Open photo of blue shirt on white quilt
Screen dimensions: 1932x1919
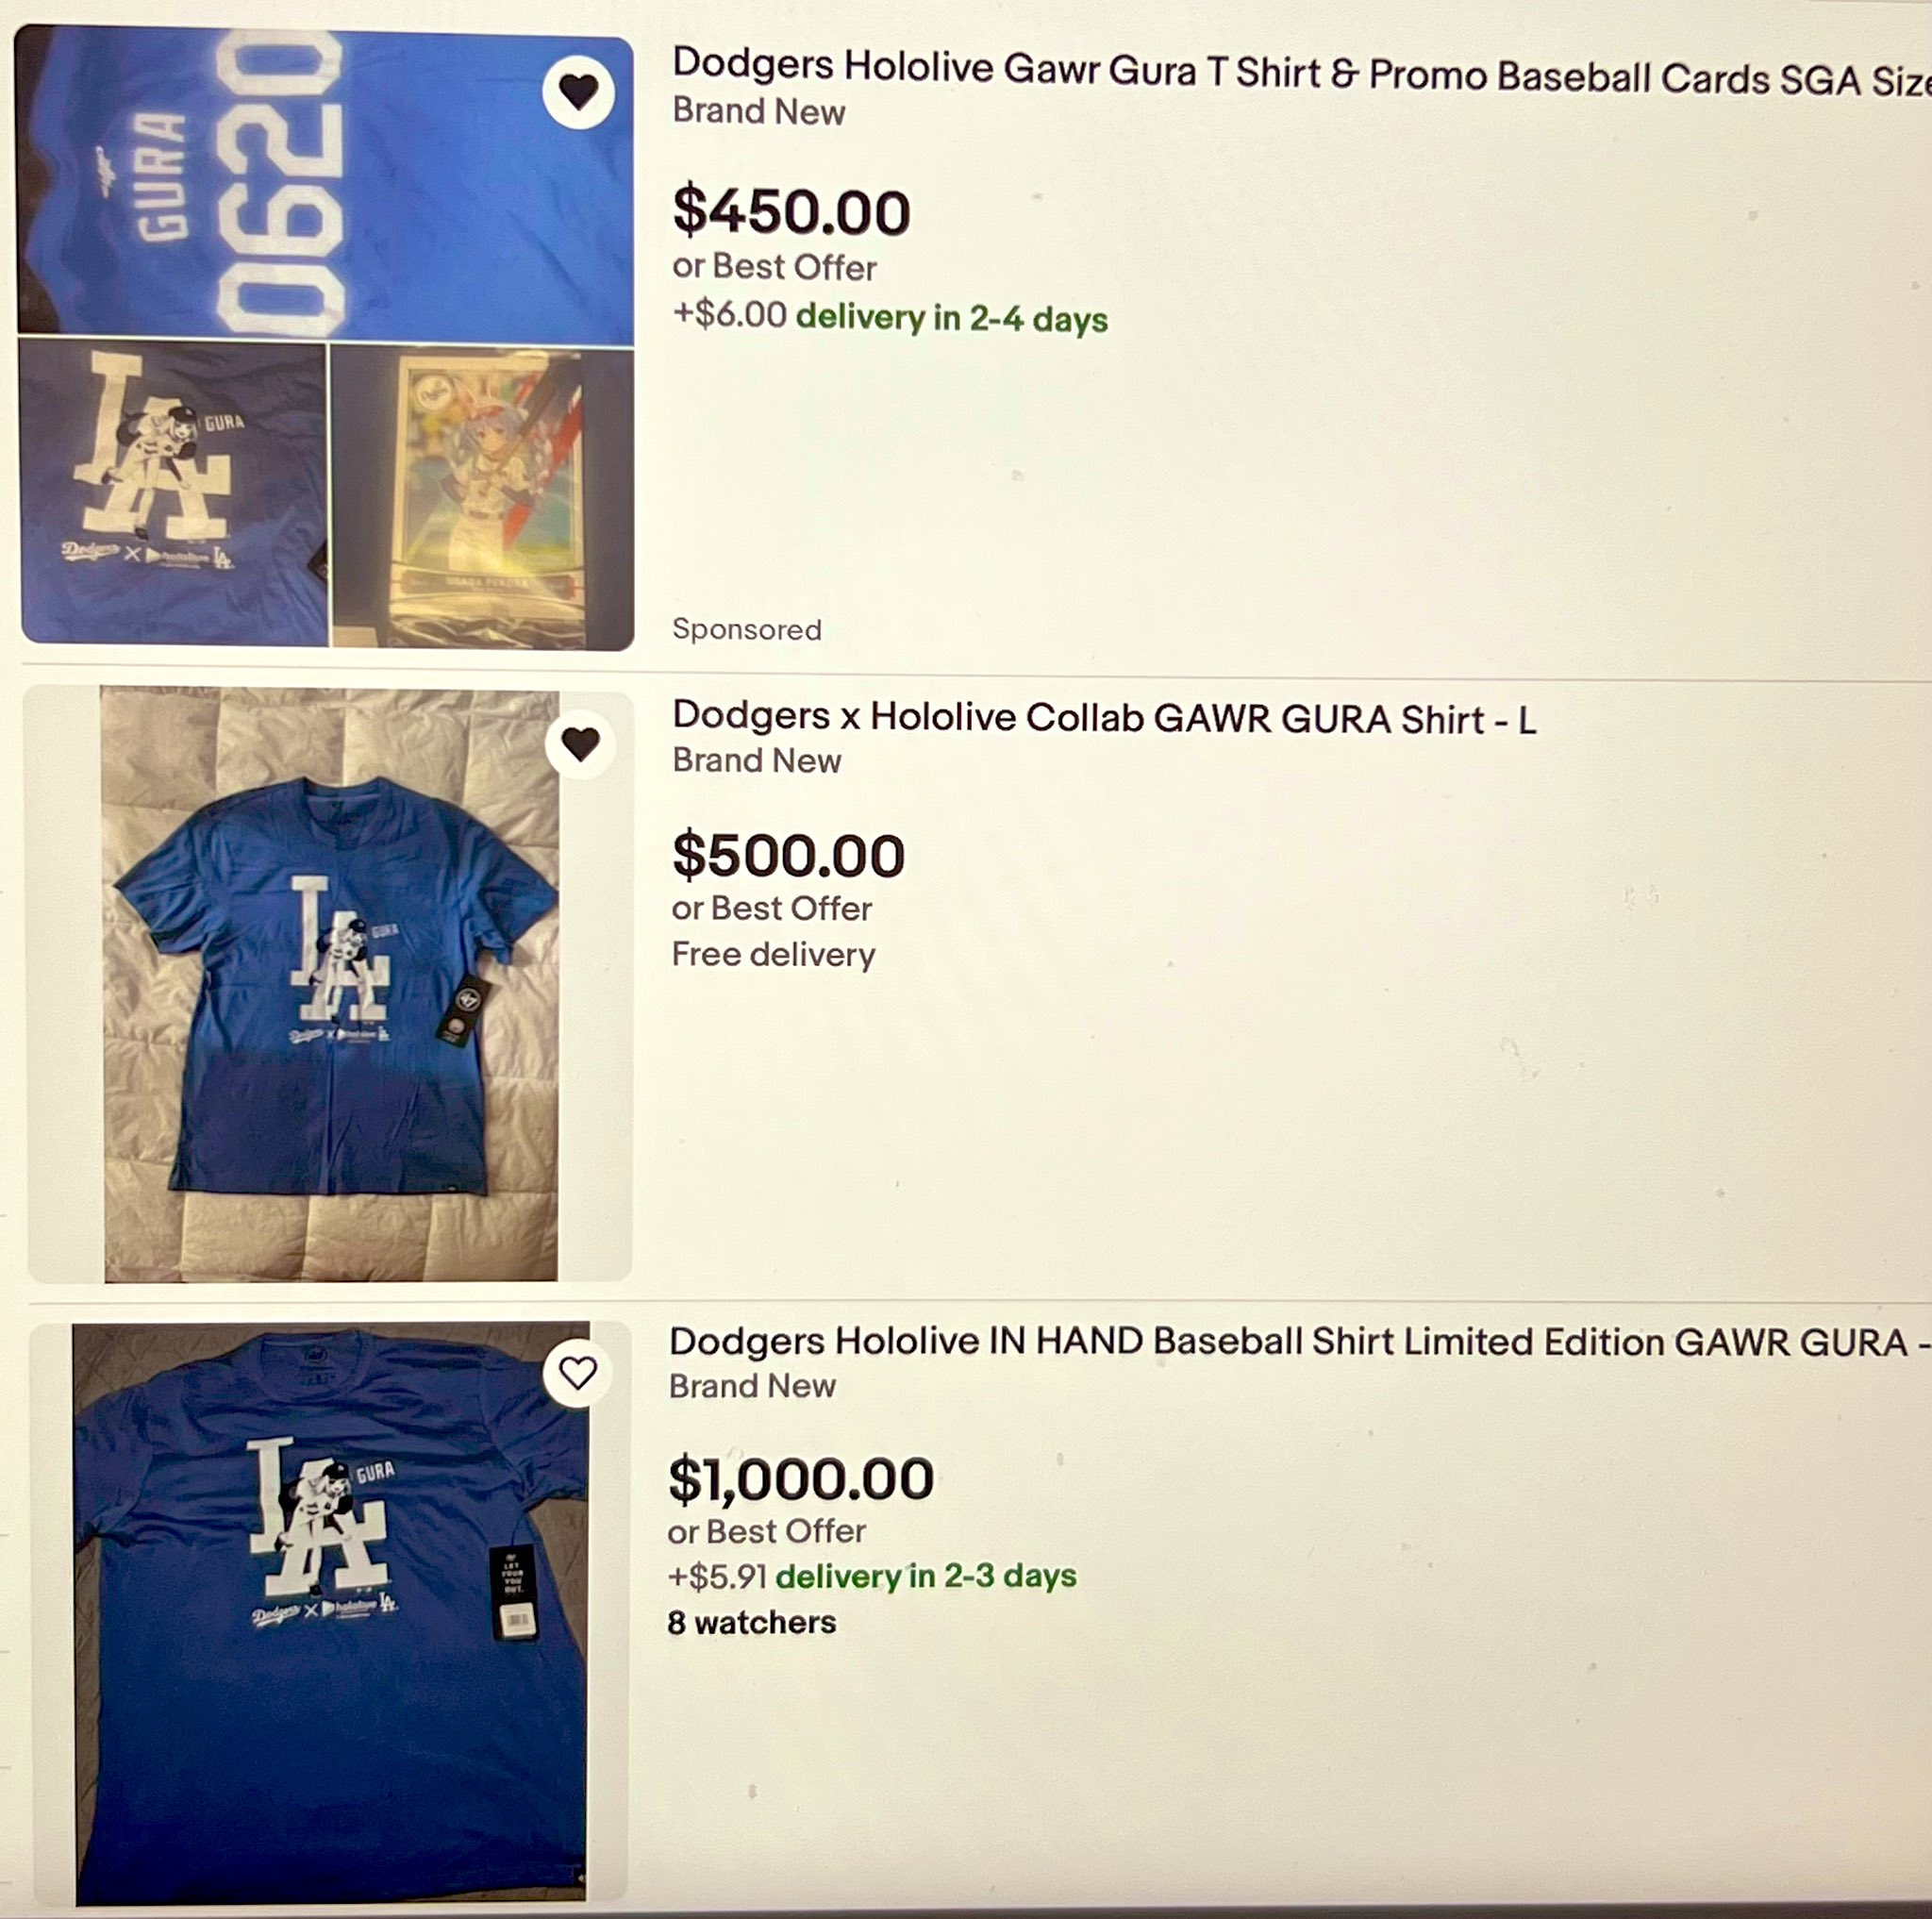(330, 984)
